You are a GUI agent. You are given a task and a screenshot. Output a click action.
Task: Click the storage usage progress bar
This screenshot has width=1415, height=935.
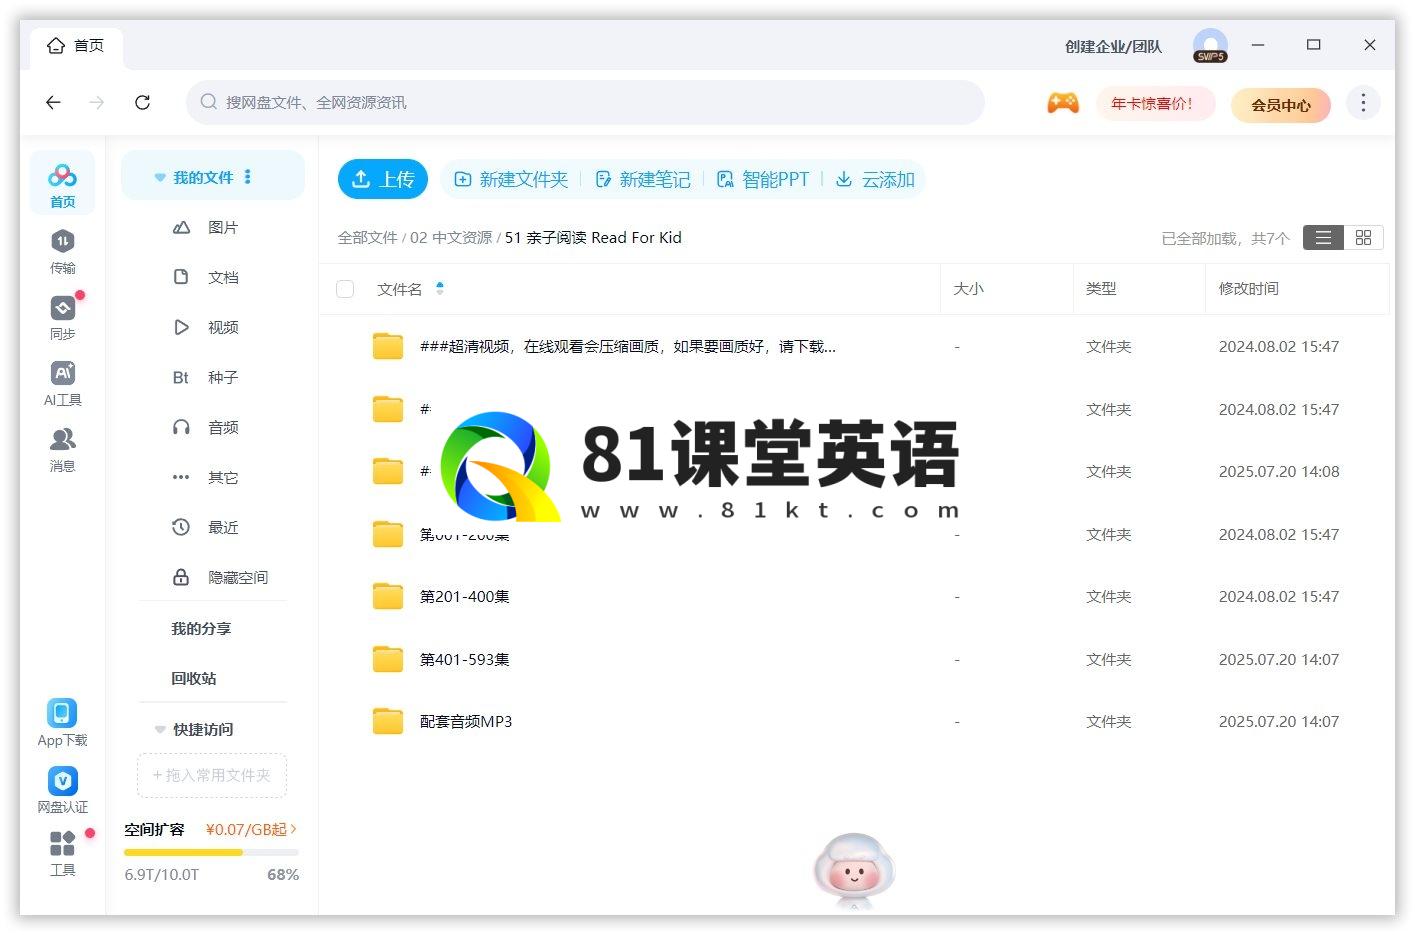(x=211, y=852)
